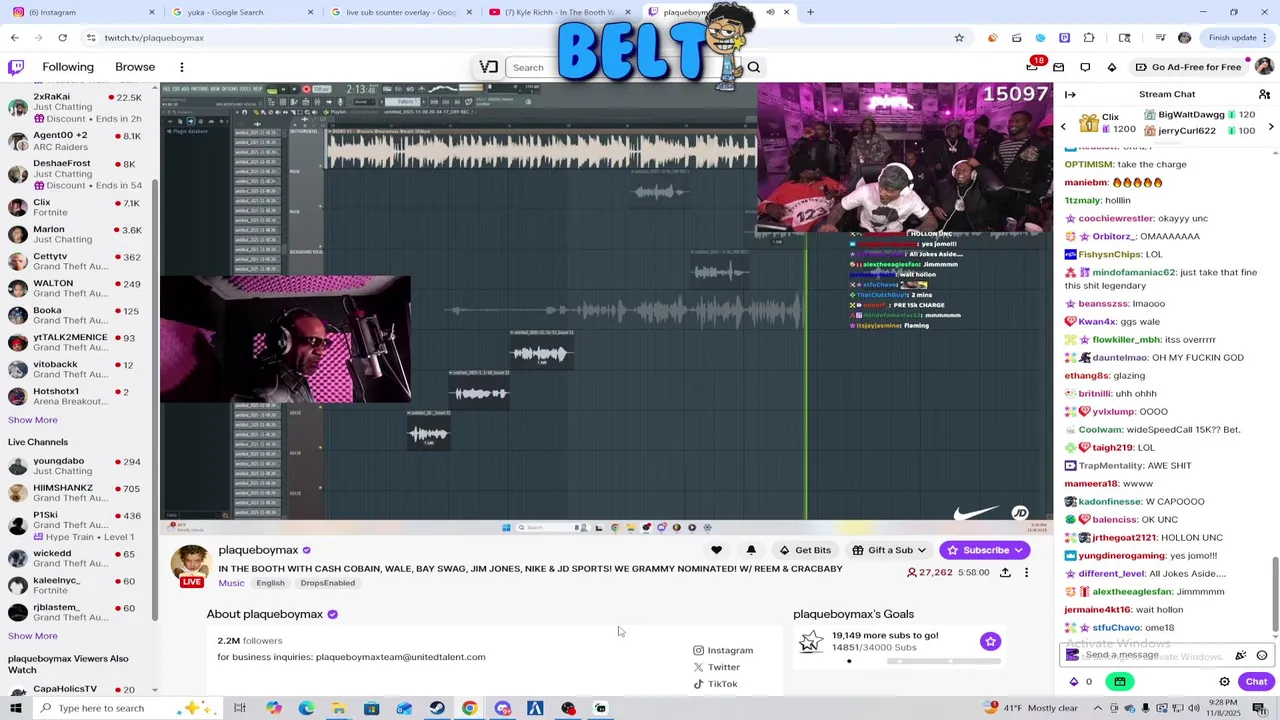Open the Twitch notifications inbox

(1058, 67)
